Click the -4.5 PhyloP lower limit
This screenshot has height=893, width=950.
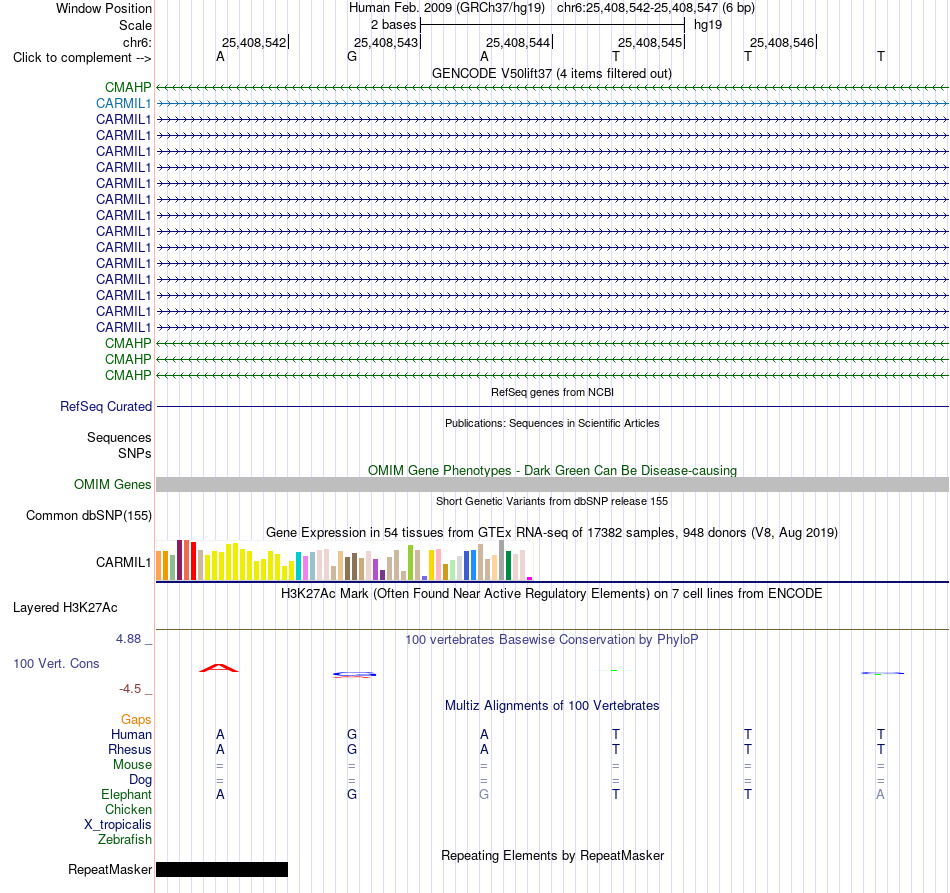point(130,689)
